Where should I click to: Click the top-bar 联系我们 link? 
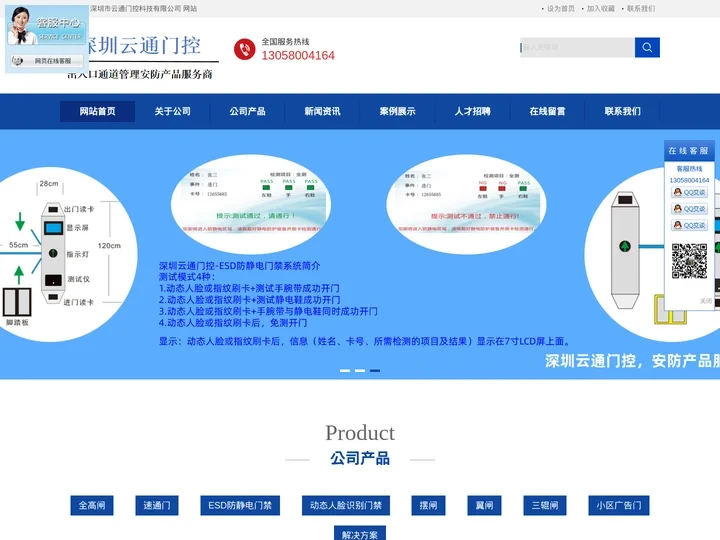coord(641,9)
